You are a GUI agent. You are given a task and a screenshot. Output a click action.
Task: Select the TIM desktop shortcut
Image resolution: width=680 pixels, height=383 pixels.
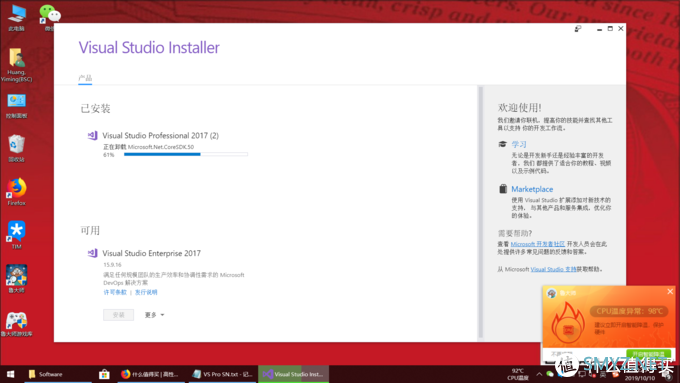click(16, 236)
